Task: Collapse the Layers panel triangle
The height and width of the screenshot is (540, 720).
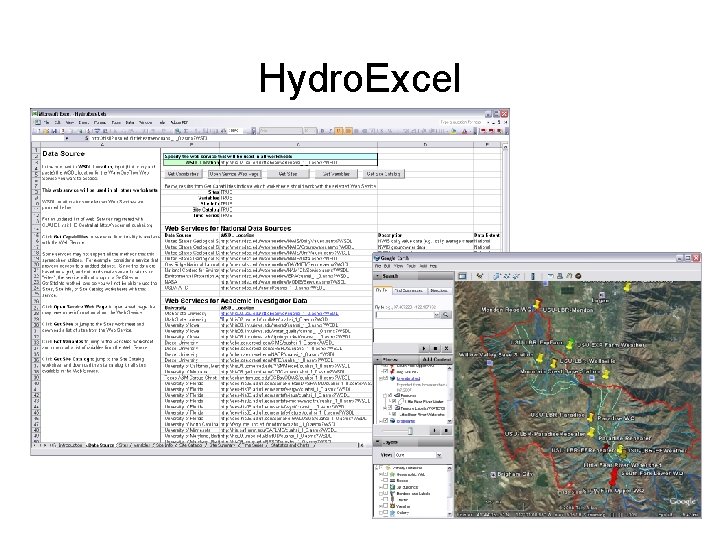Action: (x=377, y=442)
